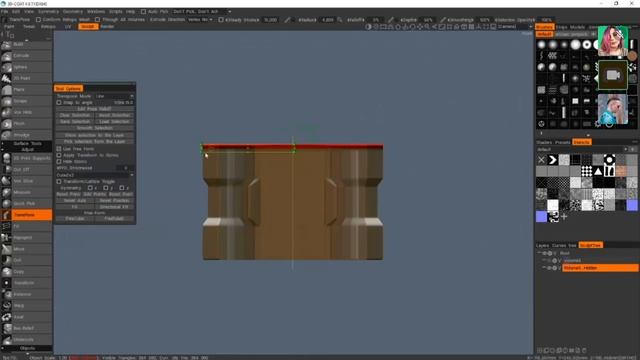Image resolution: width=640 pixels, height=360 pixels.
Task: Open the Geometry menu
Action: point(73,11)
